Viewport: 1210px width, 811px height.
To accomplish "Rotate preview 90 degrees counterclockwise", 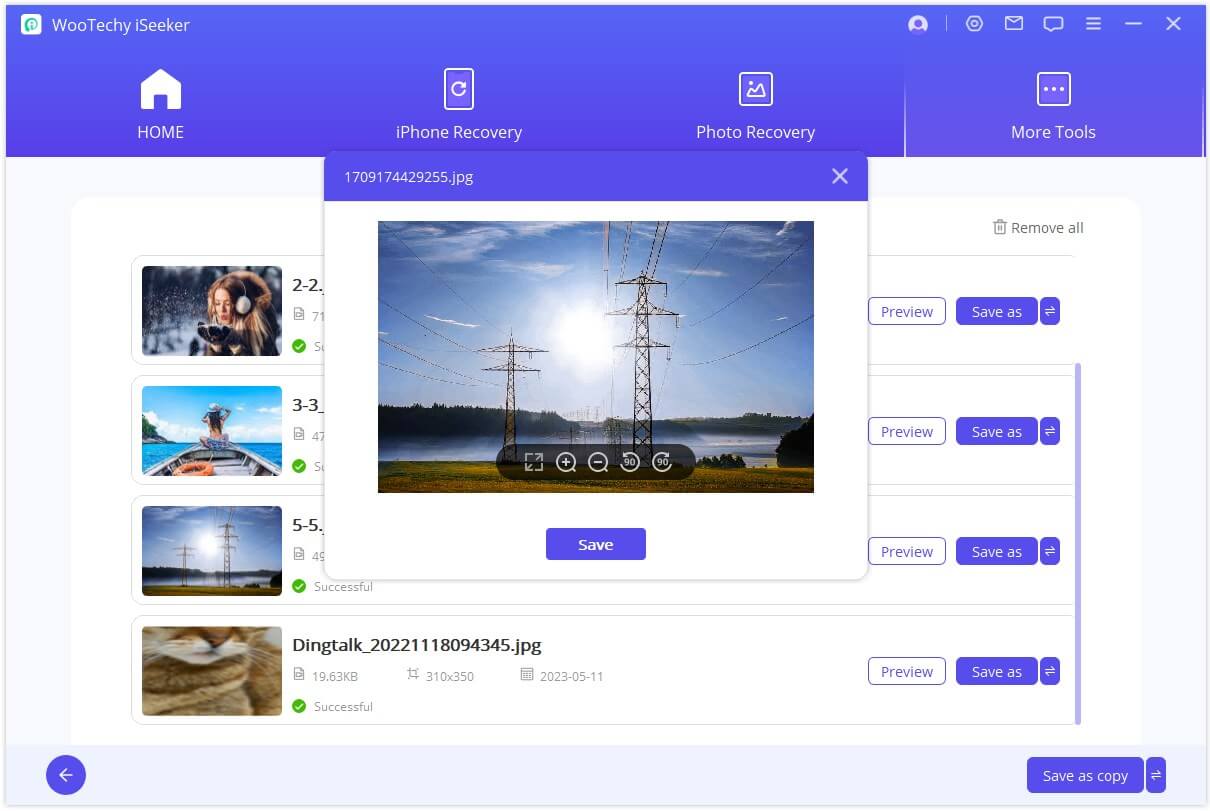I will click(630, 462).
